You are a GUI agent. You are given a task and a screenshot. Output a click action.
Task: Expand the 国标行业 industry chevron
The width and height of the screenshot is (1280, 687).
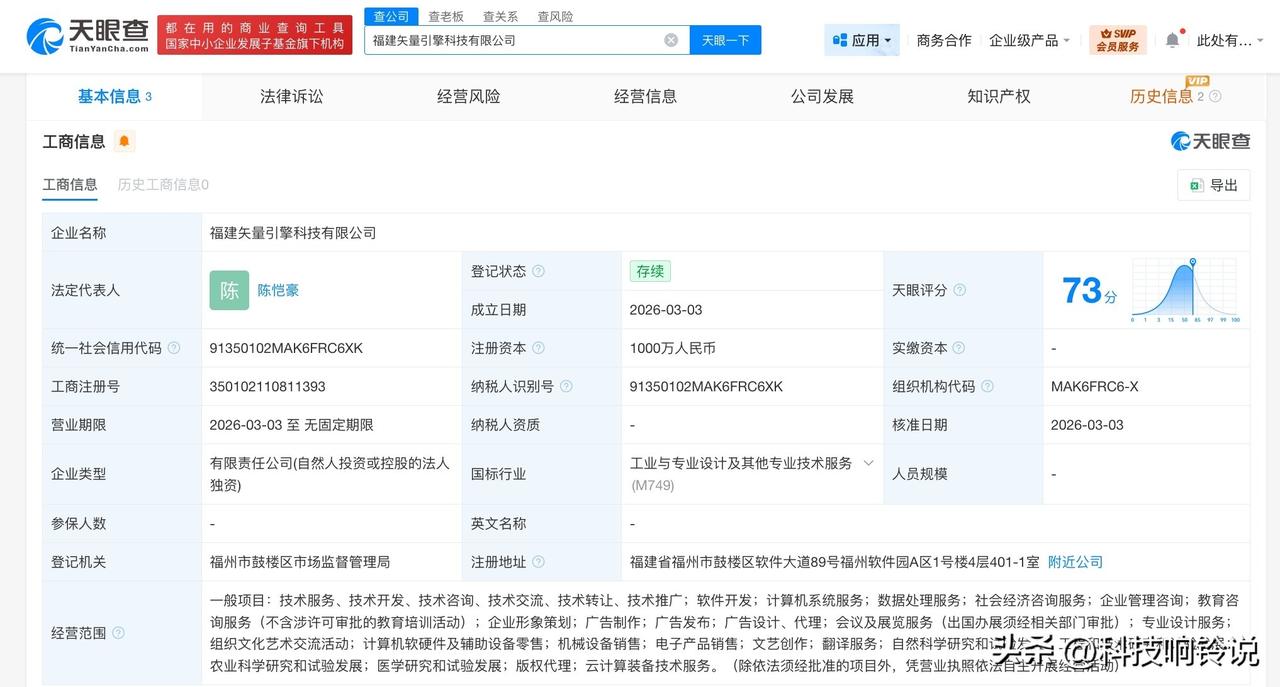pos(869,463)
